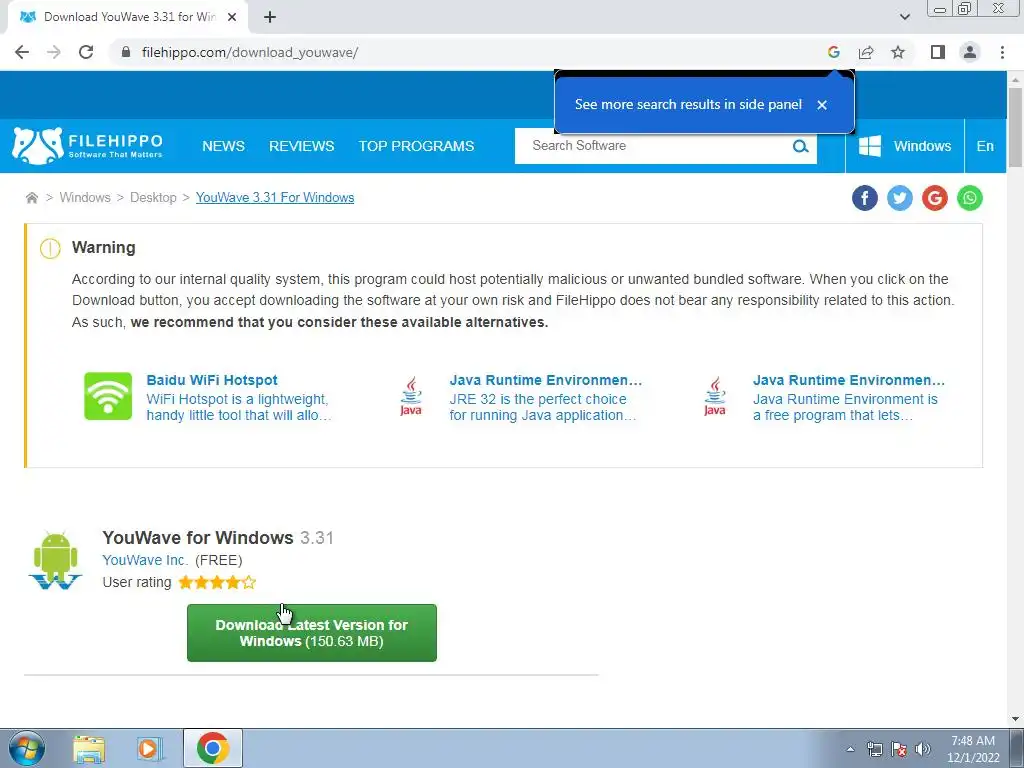Click the JRE 32 Java icon

411,396
